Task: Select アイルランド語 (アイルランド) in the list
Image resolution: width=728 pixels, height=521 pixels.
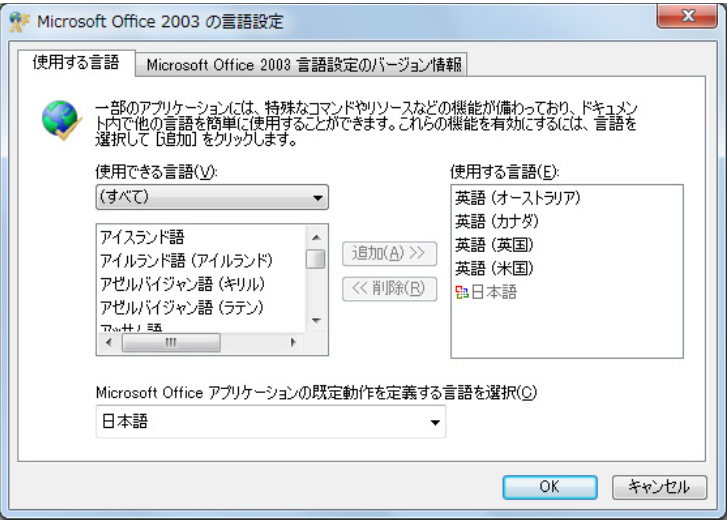Action: coord(186,260)
